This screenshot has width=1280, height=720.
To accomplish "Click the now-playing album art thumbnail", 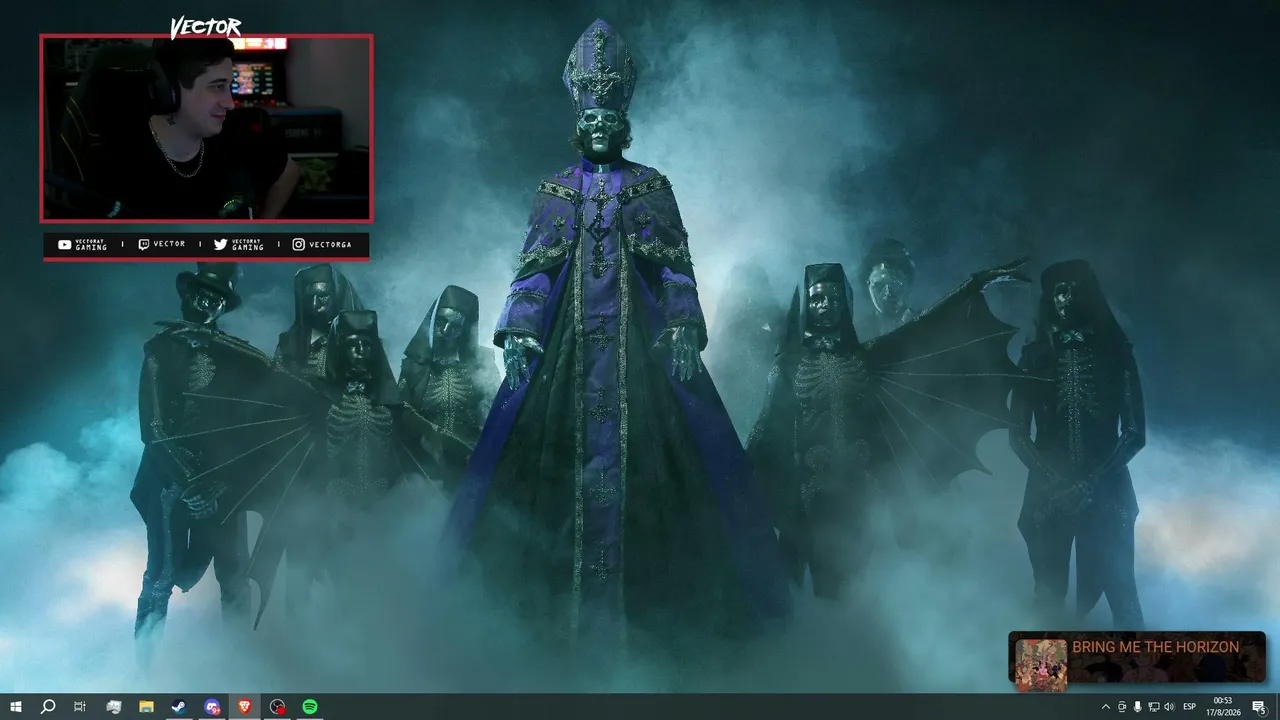I will pos(1041,664).
